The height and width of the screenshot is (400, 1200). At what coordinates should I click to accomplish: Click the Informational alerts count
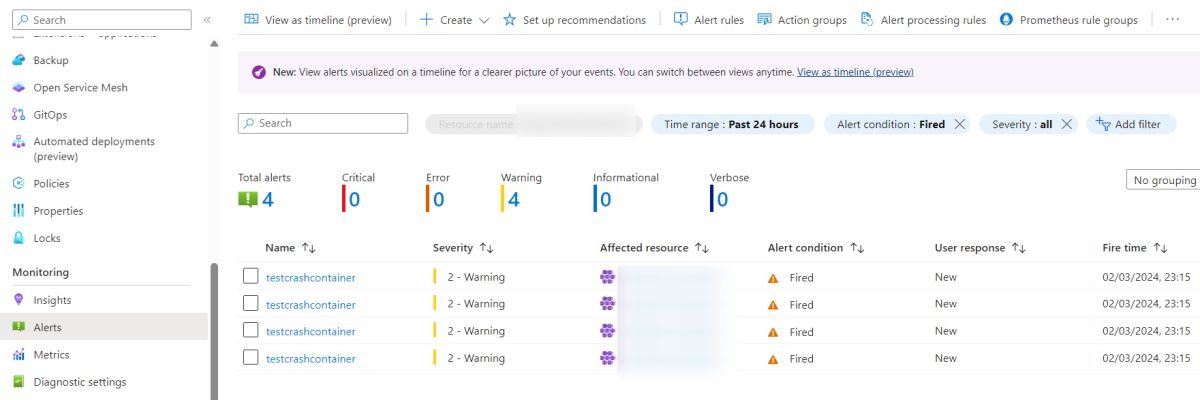point(605,199)
